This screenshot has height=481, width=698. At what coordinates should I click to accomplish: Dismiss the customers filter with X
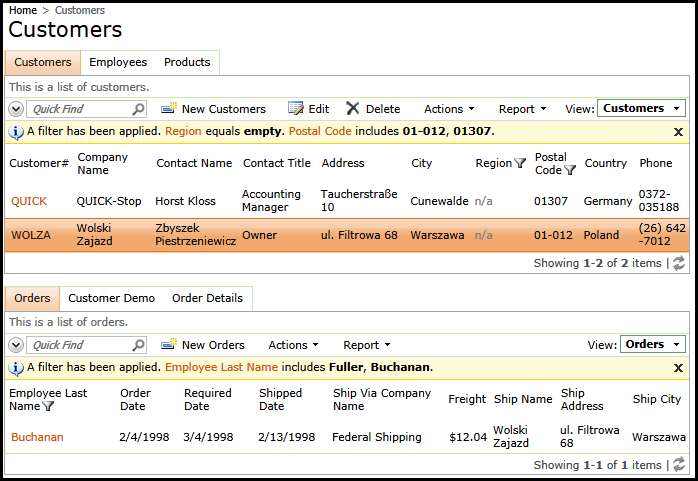click(x=678, y=132)
